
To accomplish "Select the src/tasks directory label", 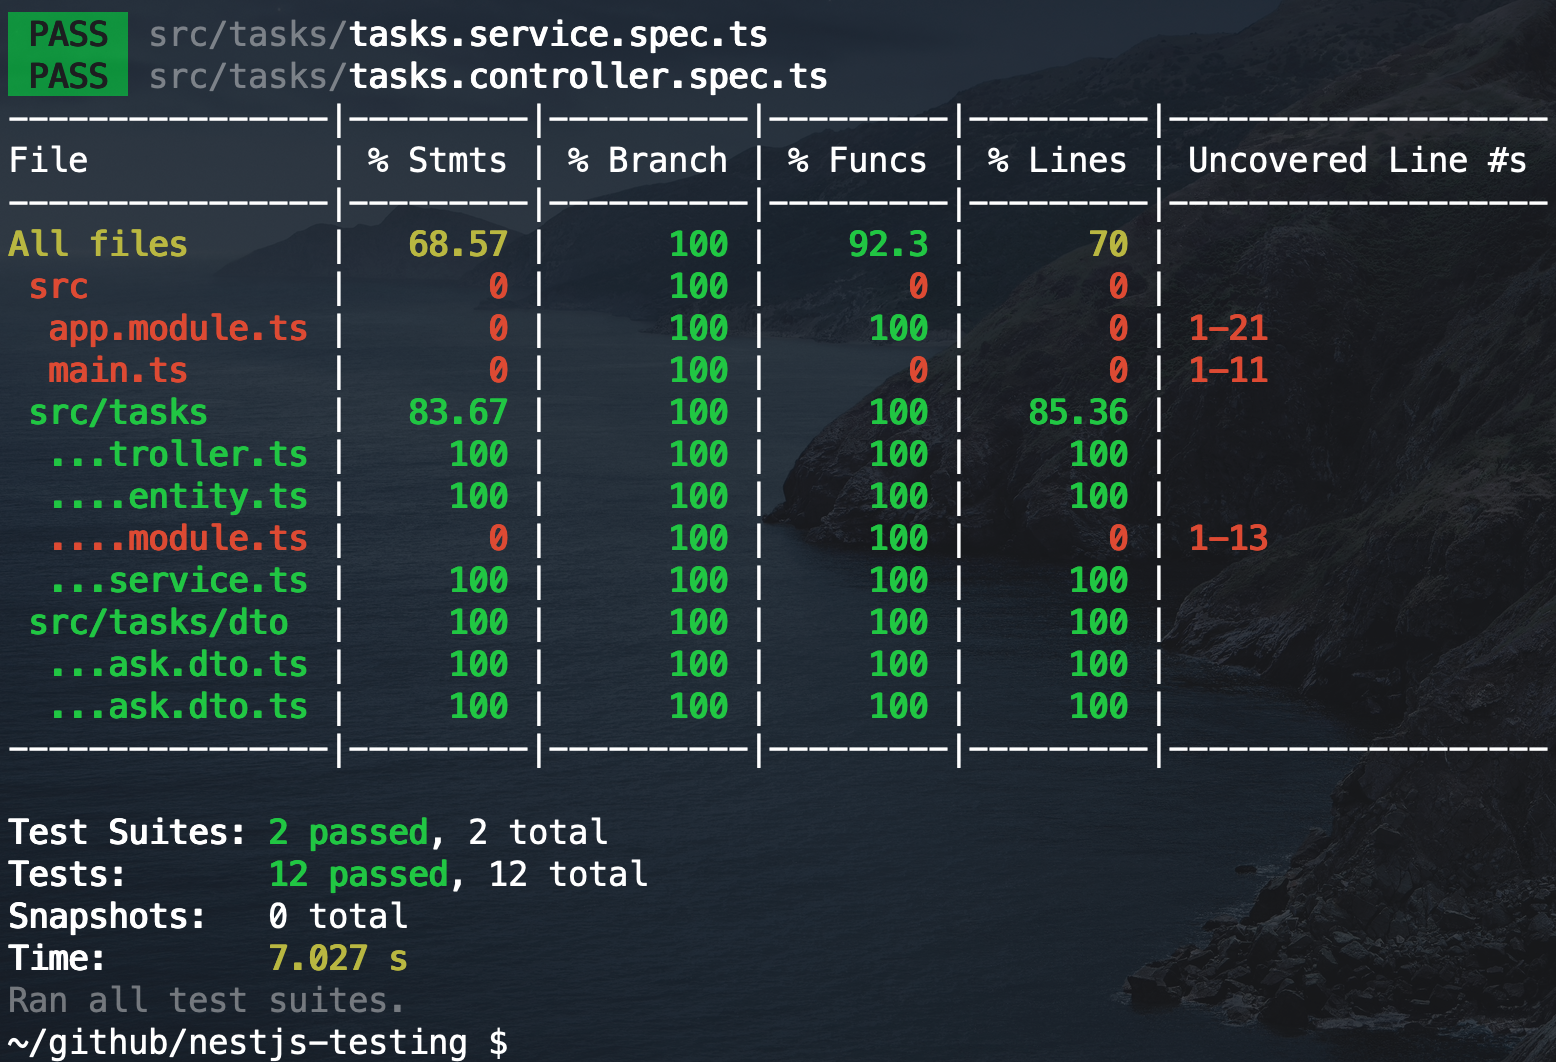I will (118, 413).
